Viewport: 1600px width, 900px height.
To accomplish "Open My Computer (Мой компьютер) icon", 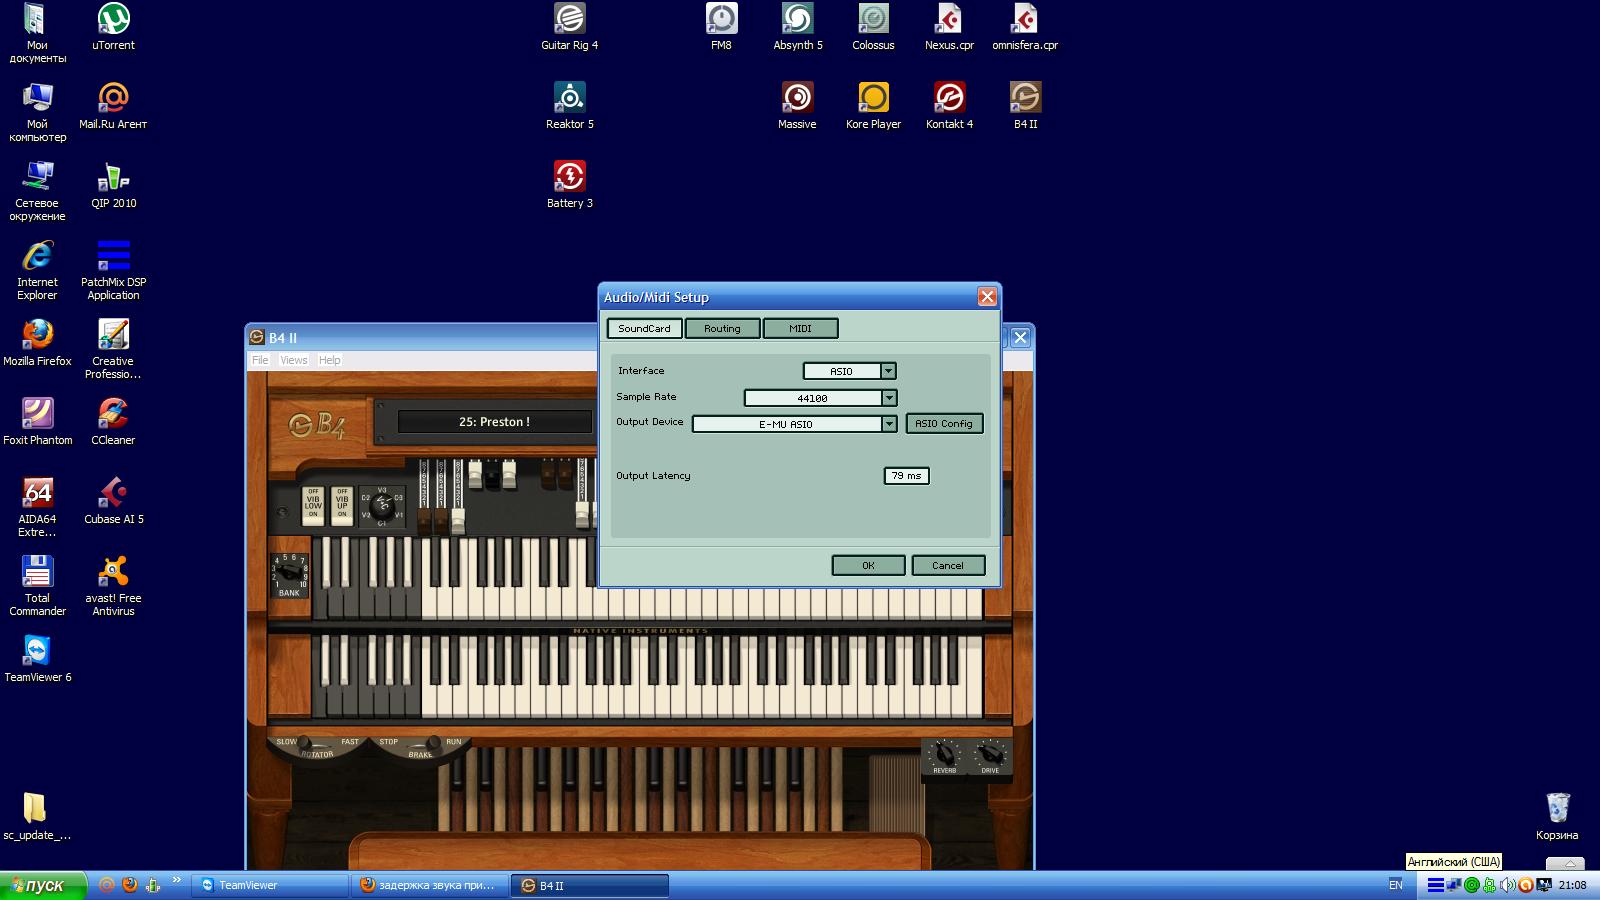I will pos(37,112).
